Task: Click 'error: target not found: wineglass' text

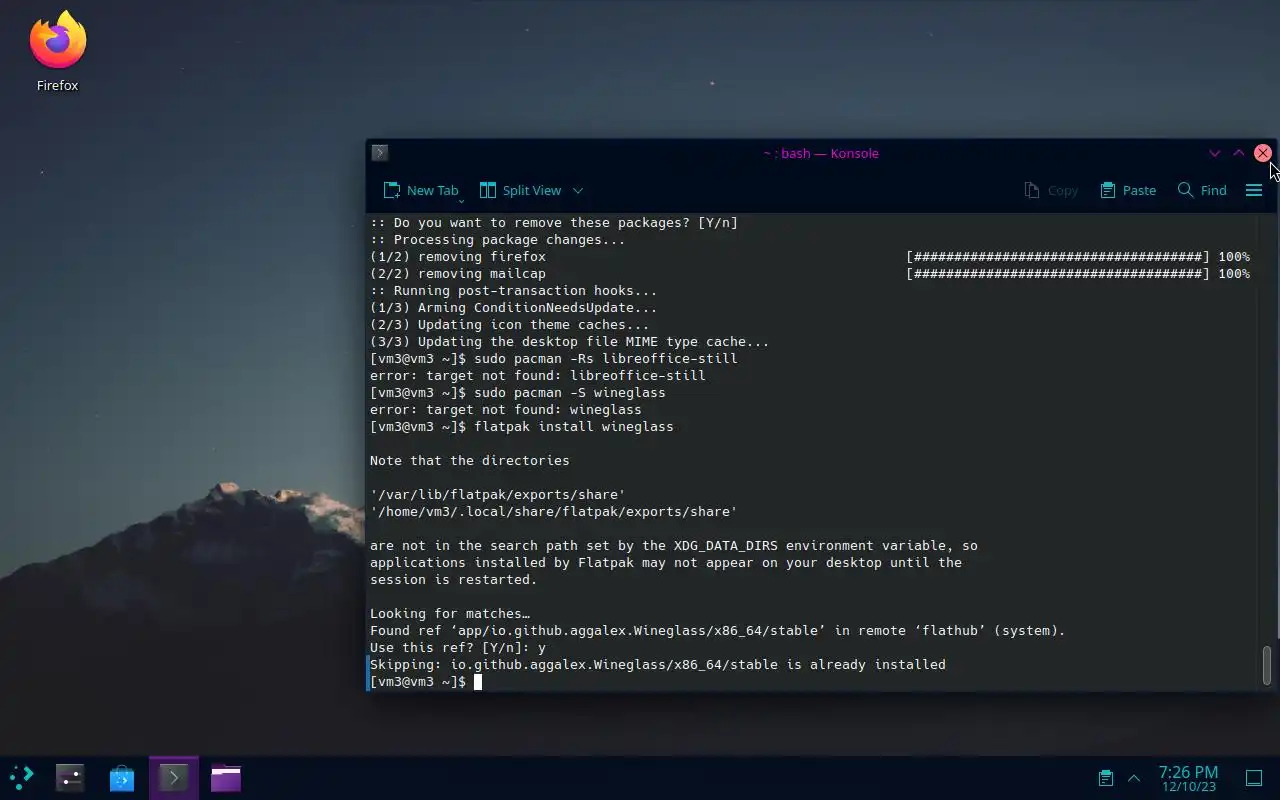Action: point(506,410)
